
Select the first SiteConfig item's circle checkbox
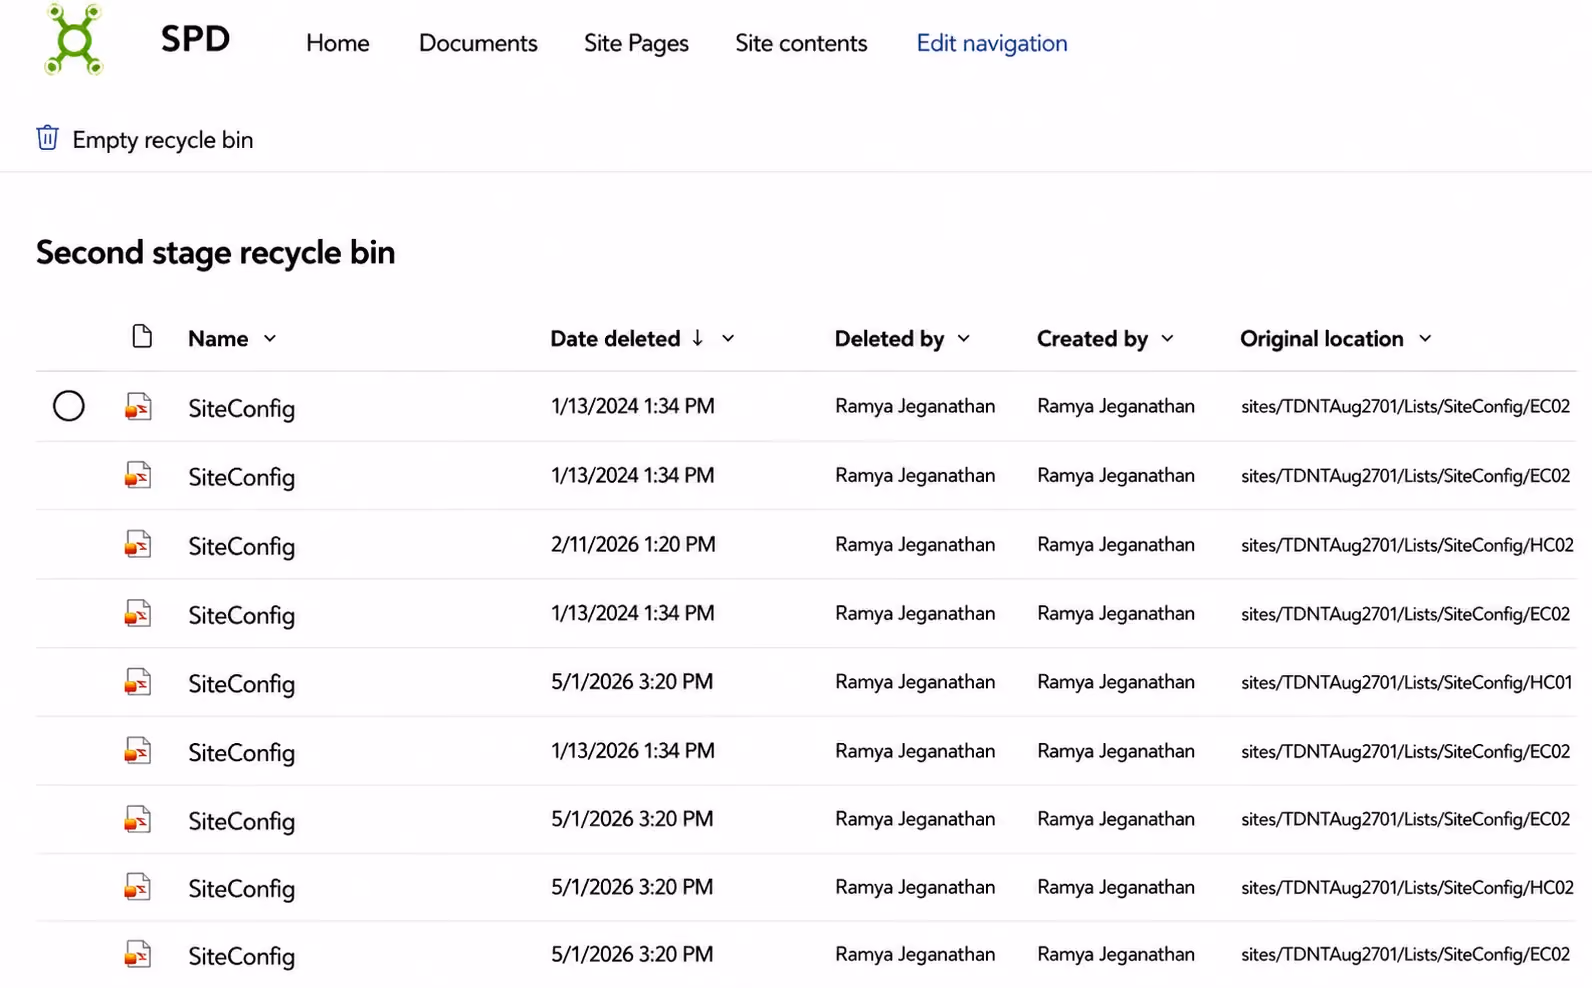tap(69, 406)
